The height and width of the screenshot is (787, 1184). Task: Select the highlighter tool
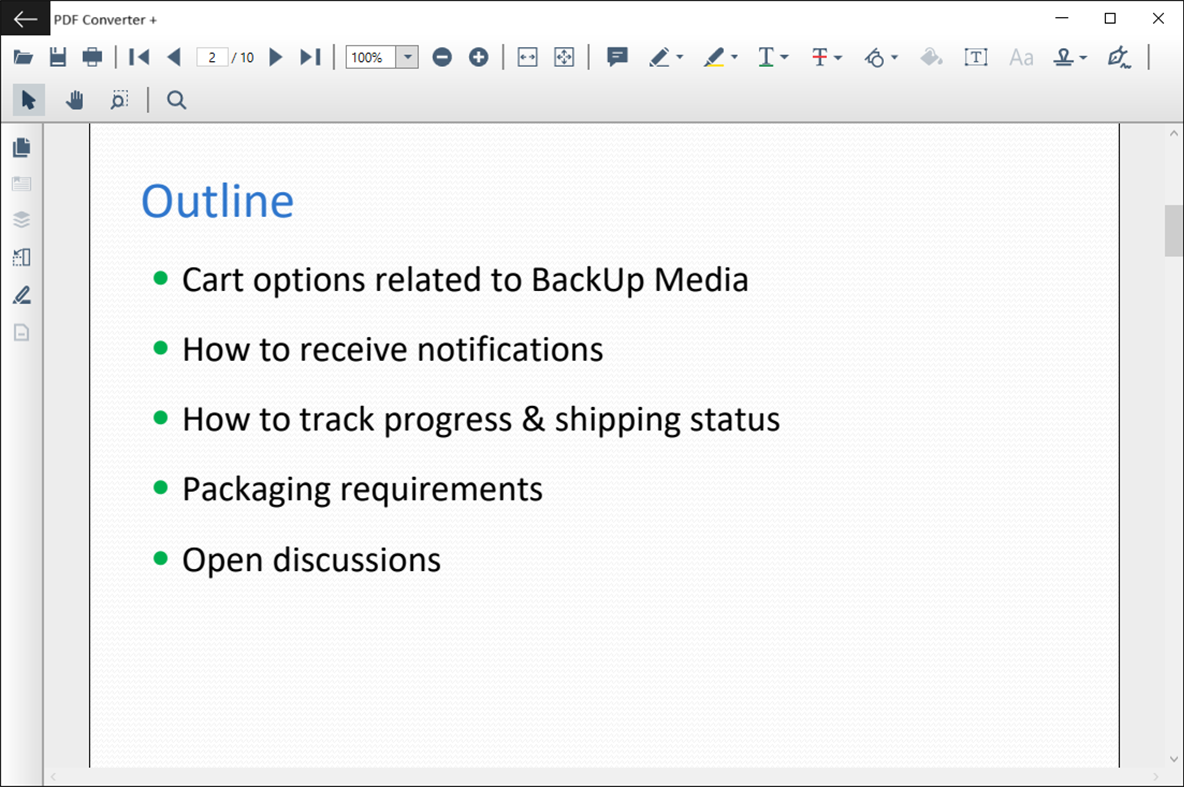(x=714, y=57)
